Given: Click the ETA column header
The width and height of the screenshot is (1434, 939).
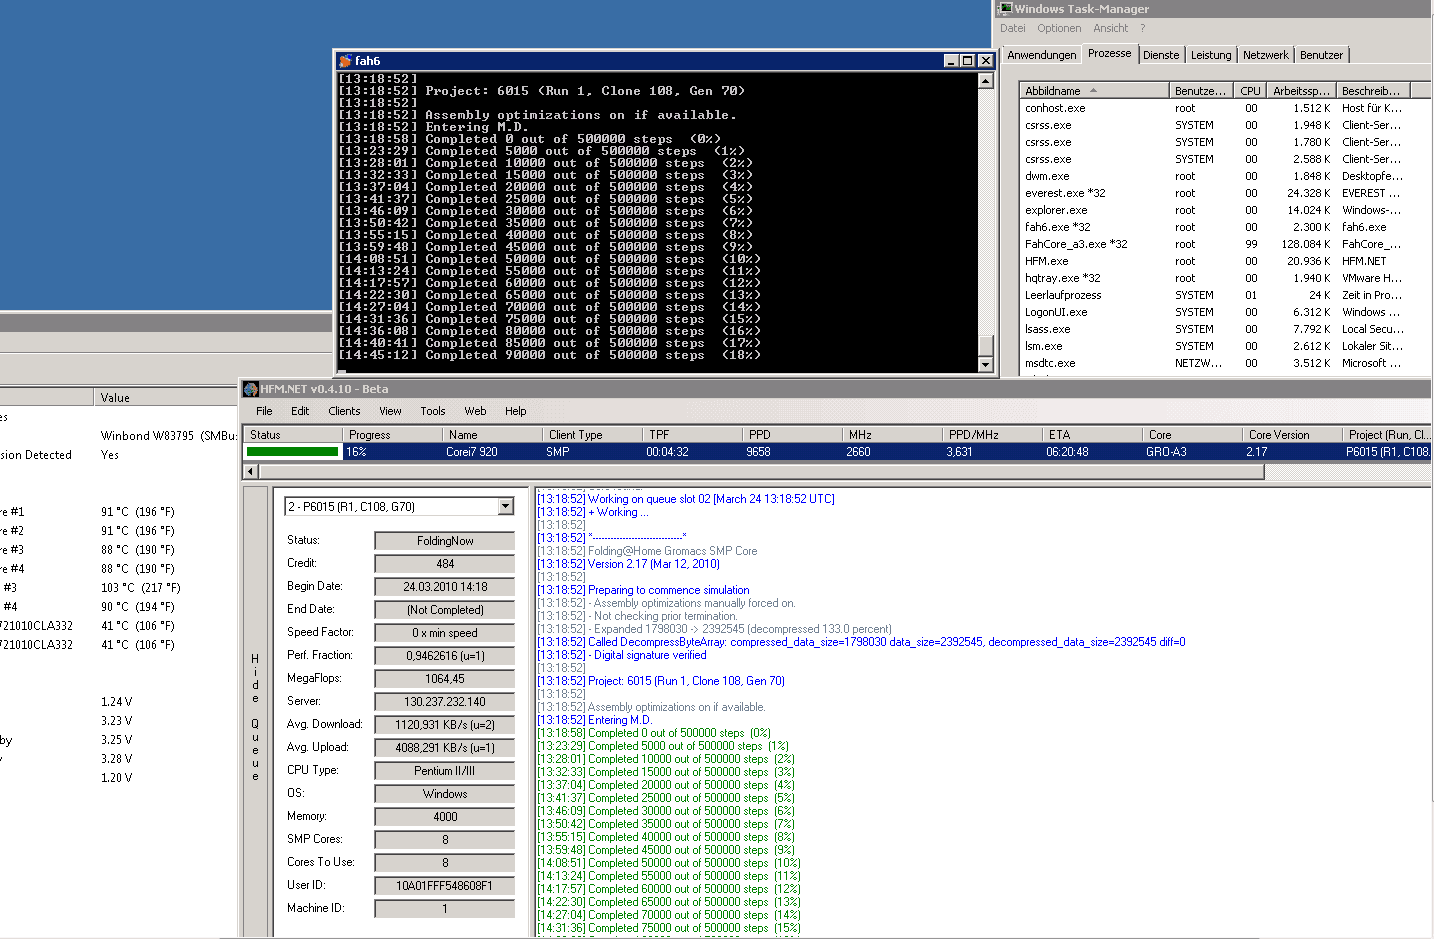Looking at the screenshot, I should click(1092, 435).
